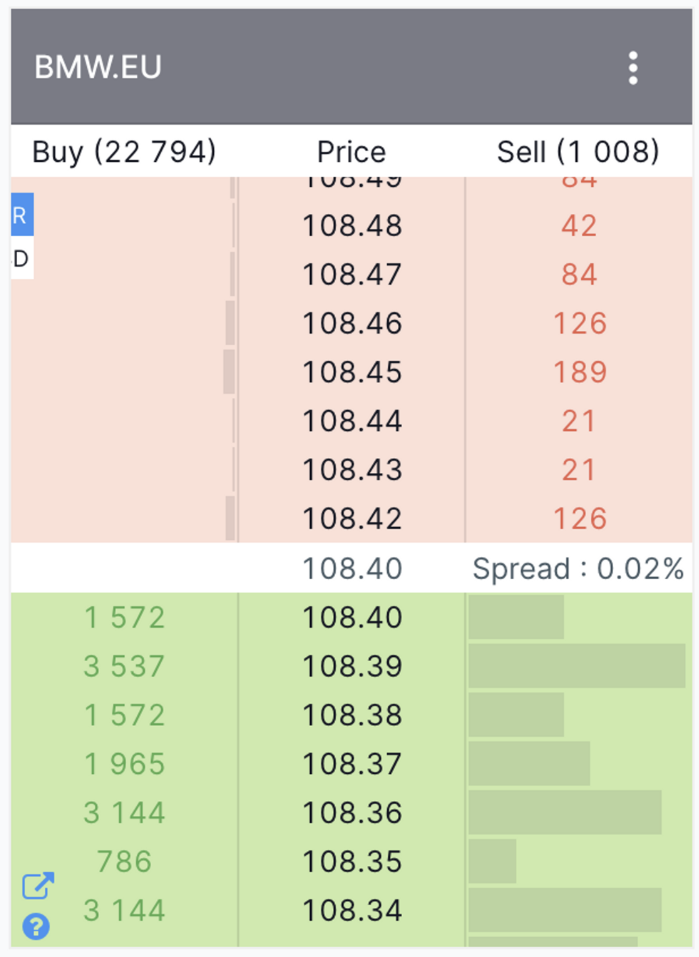Select the 108.45 ask price row
The width and height of the screenshot is (699, 957).
(x=352, y=372)
